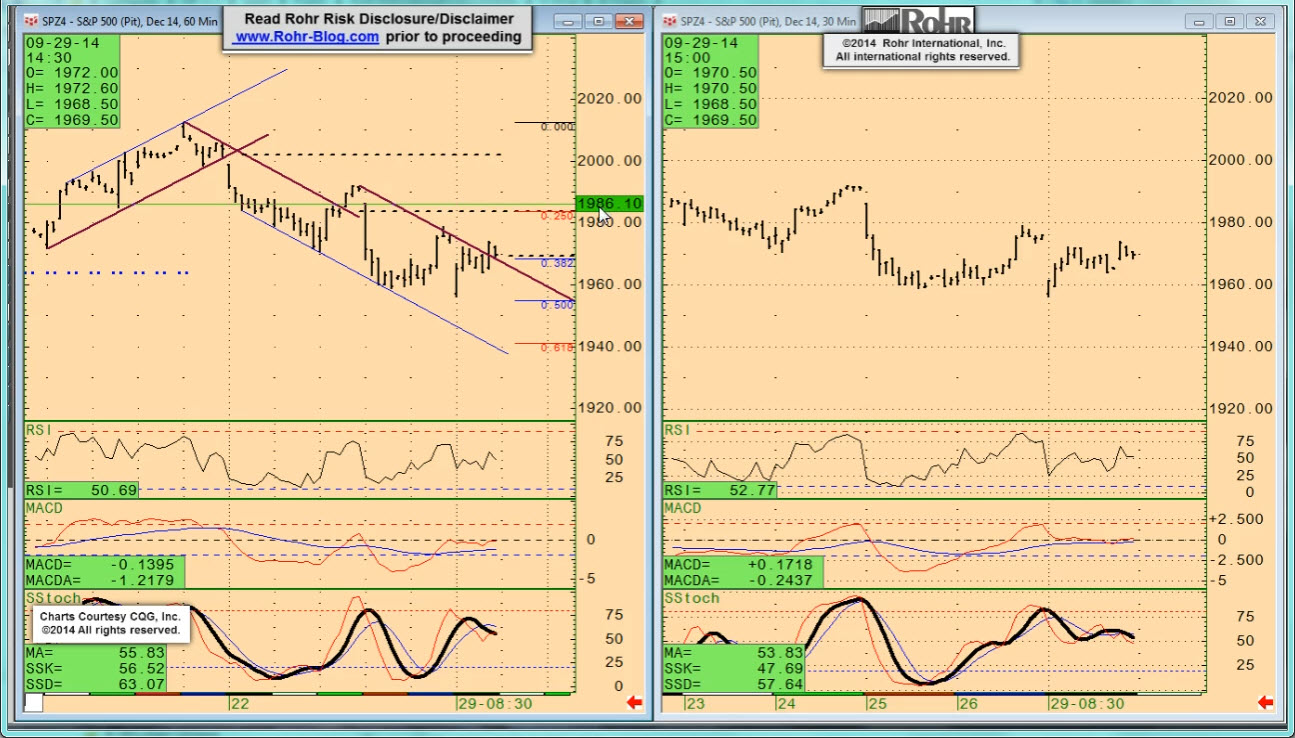Minimize the 30 Min chart window
Screen dimensions: 1295x738
1201,21
